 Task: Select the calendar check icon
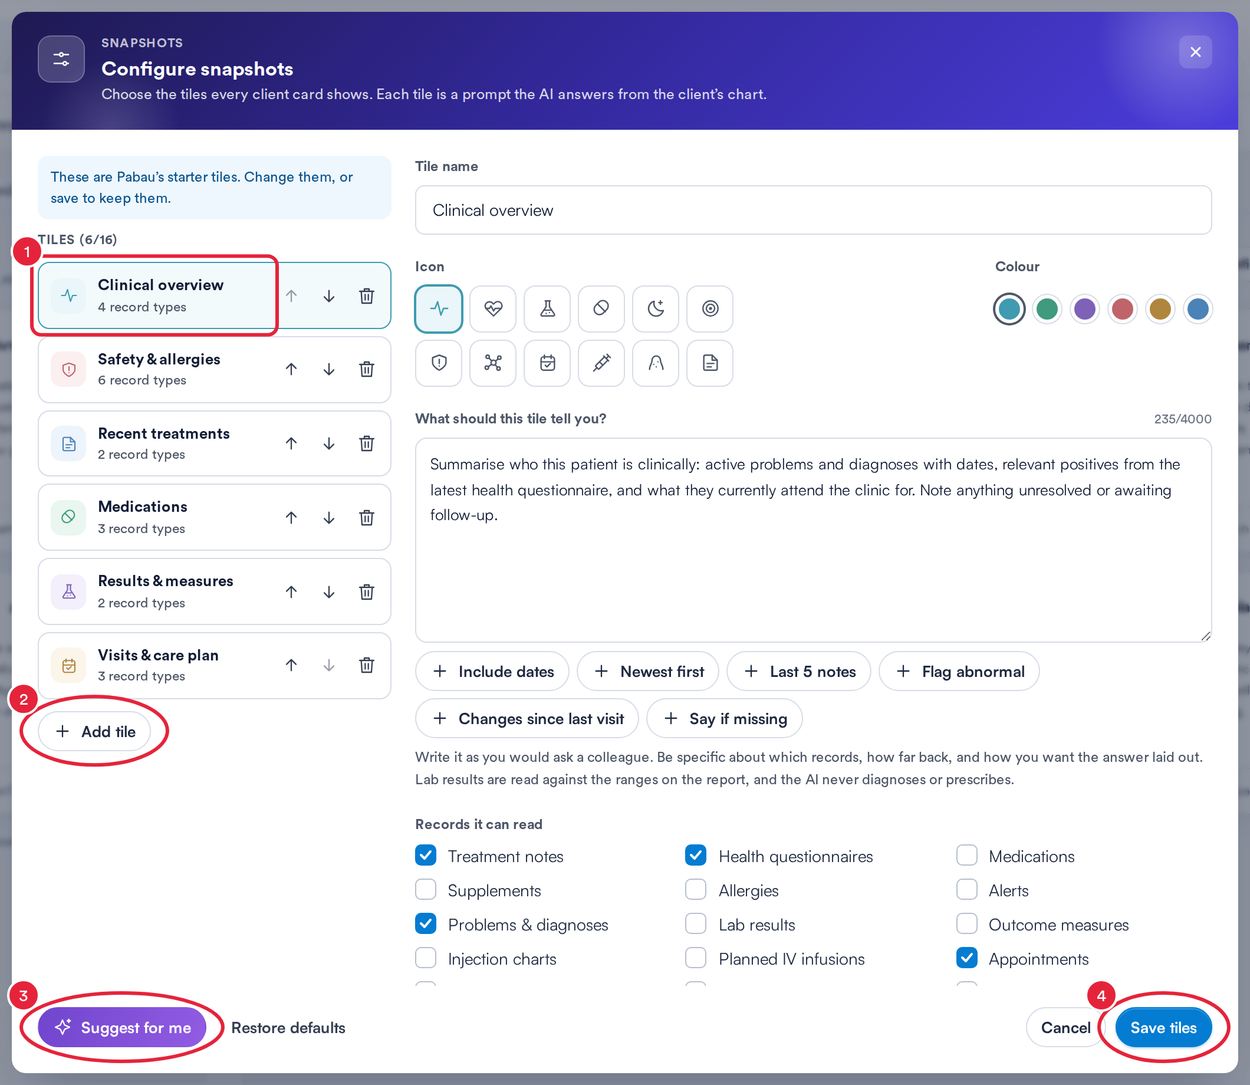[x=547, y=363]
